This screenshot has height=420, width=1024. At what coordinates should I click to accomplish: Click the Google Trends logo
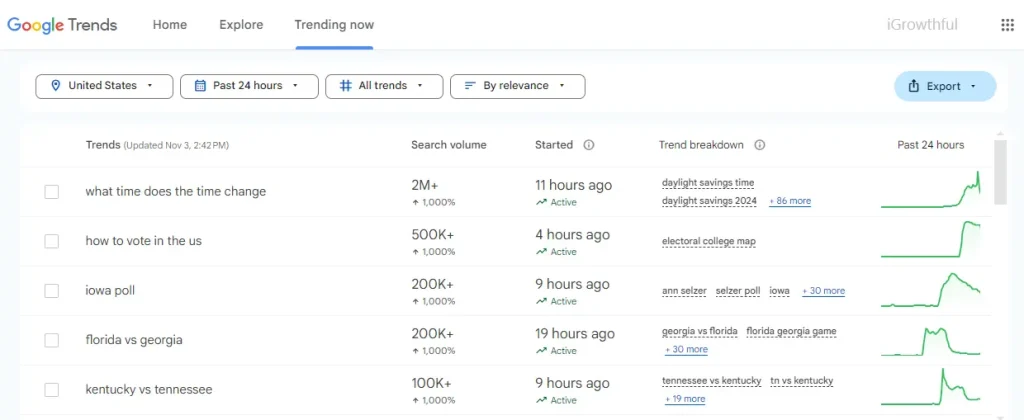click(x=62, y=25)
